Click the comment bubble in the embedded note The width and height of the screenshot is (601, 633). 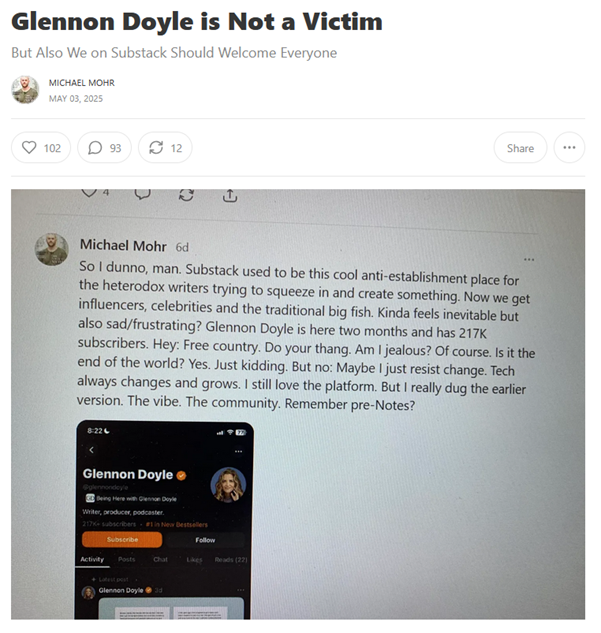[x=142, y=194]
